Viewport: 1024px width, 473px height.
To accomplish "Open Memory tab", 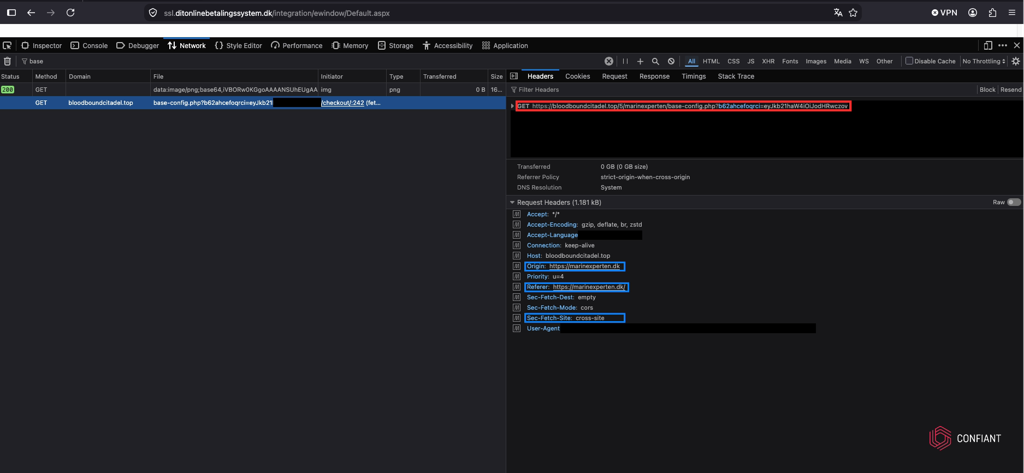I will coord(350,46).
